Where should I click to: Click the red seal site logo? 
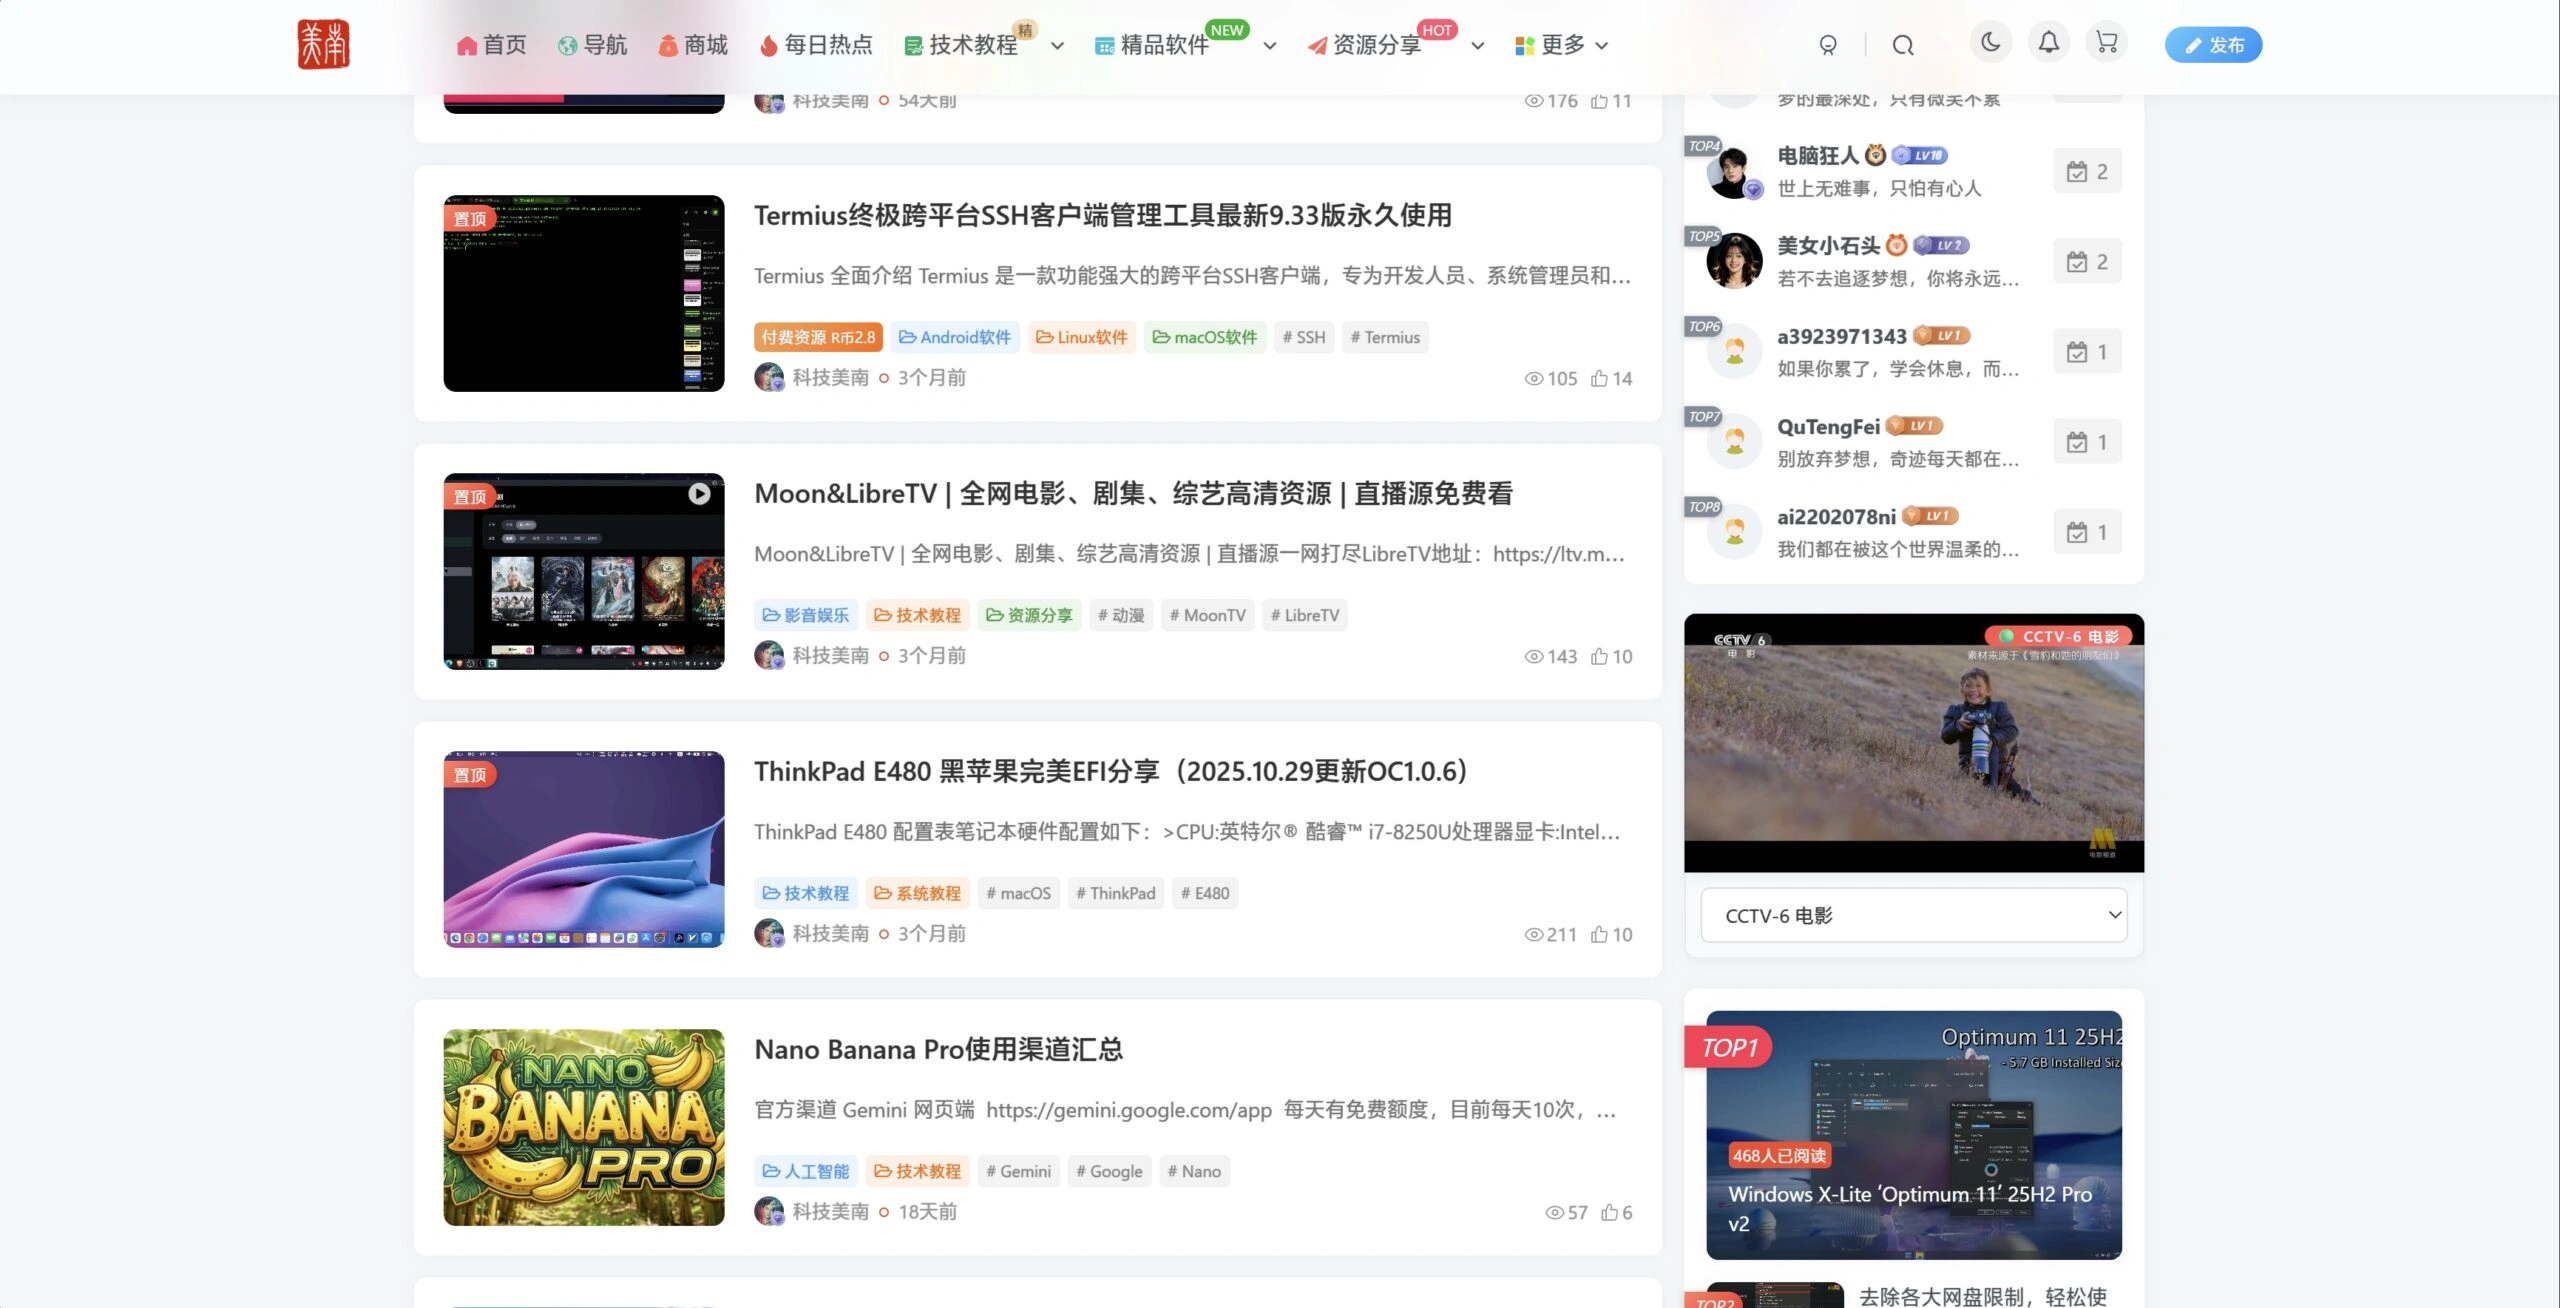323,45
